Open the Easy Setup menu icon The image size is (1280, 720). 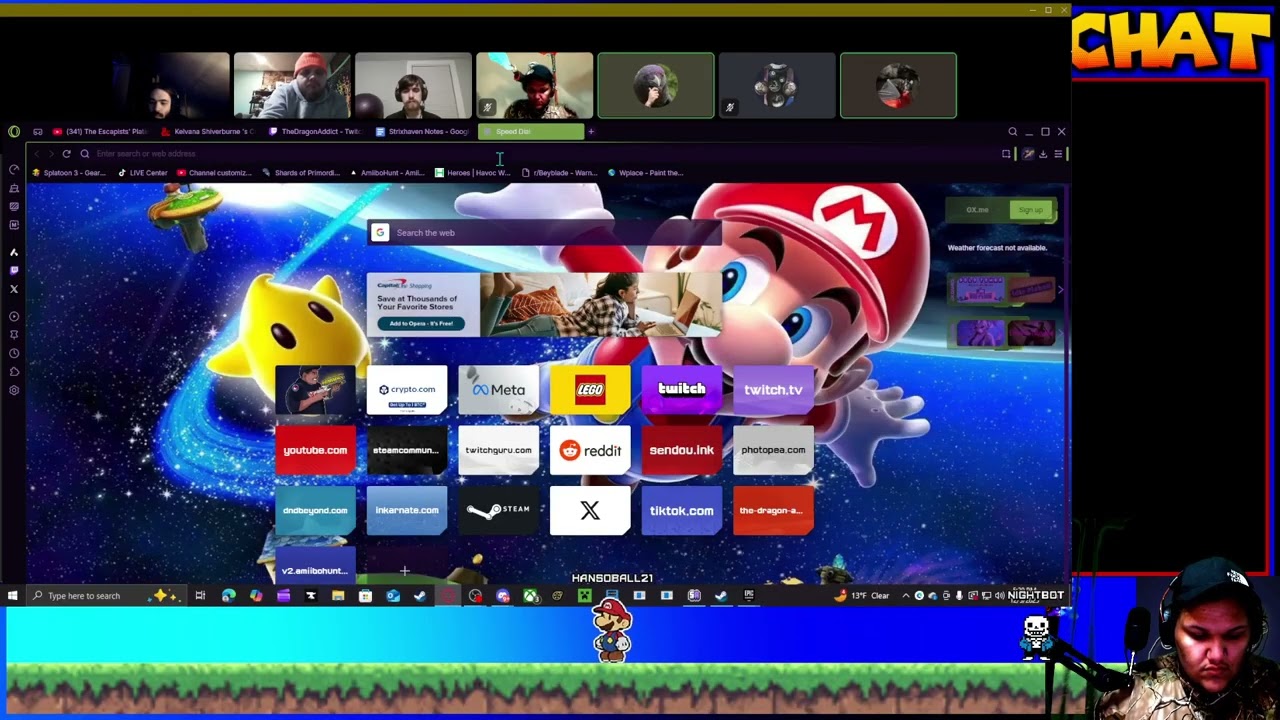pos(1058,154)
